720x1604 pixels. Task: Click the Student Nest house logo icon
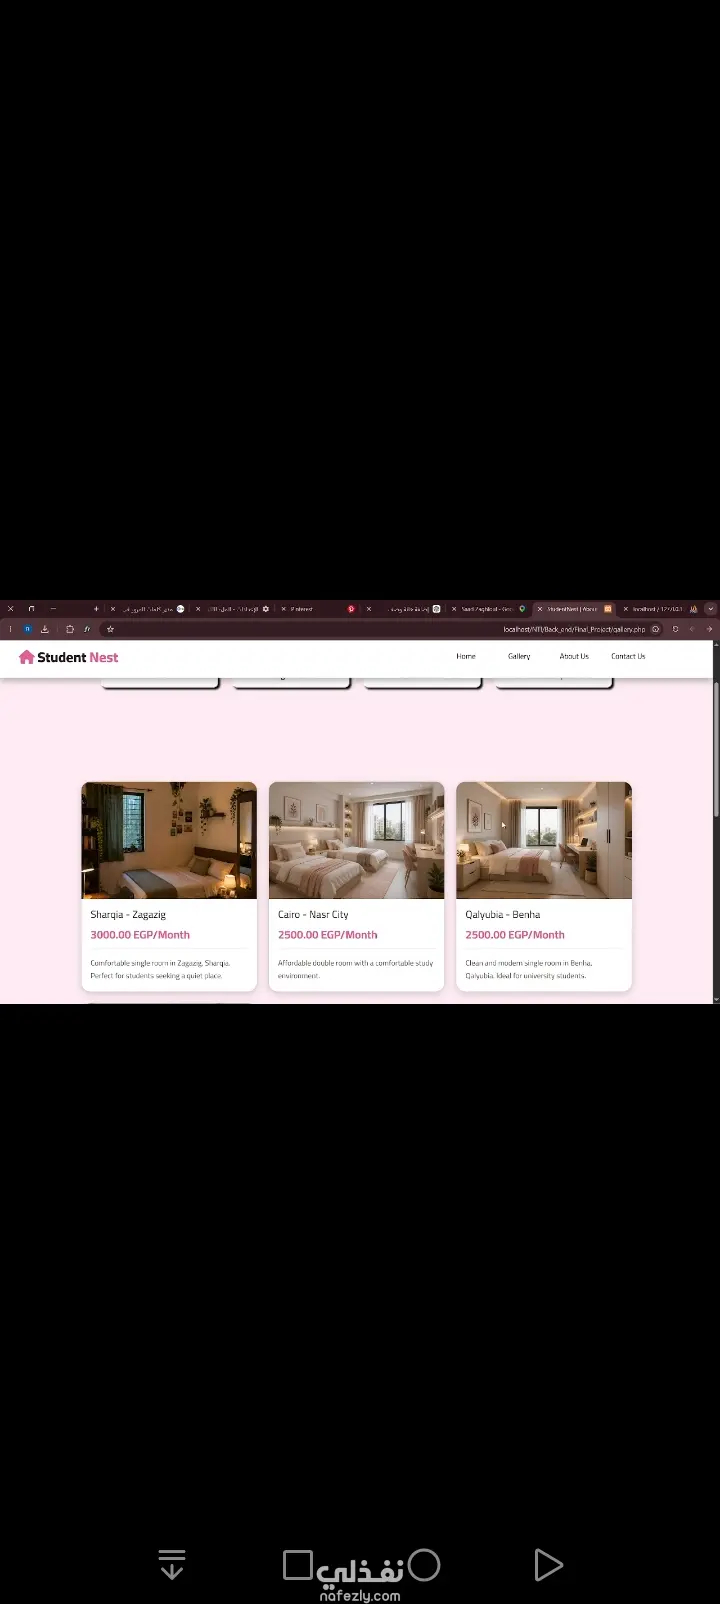[x=26, y=657]
